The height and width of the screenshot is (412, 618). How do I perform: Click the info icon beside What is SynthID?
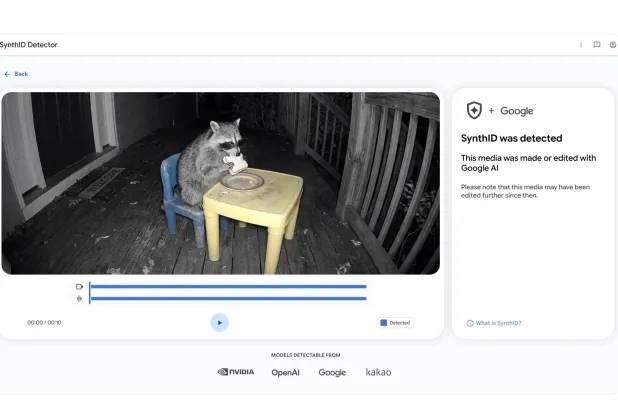(470, 323)
